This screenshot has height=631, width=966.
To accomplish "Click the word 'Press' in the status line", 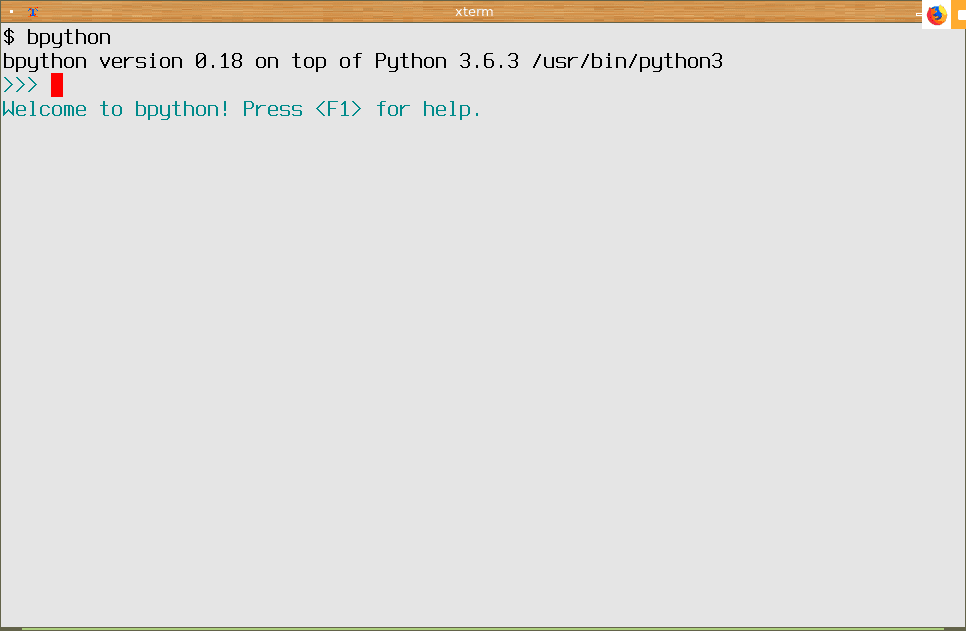I will pyautogui.click(x=272, y=109).
